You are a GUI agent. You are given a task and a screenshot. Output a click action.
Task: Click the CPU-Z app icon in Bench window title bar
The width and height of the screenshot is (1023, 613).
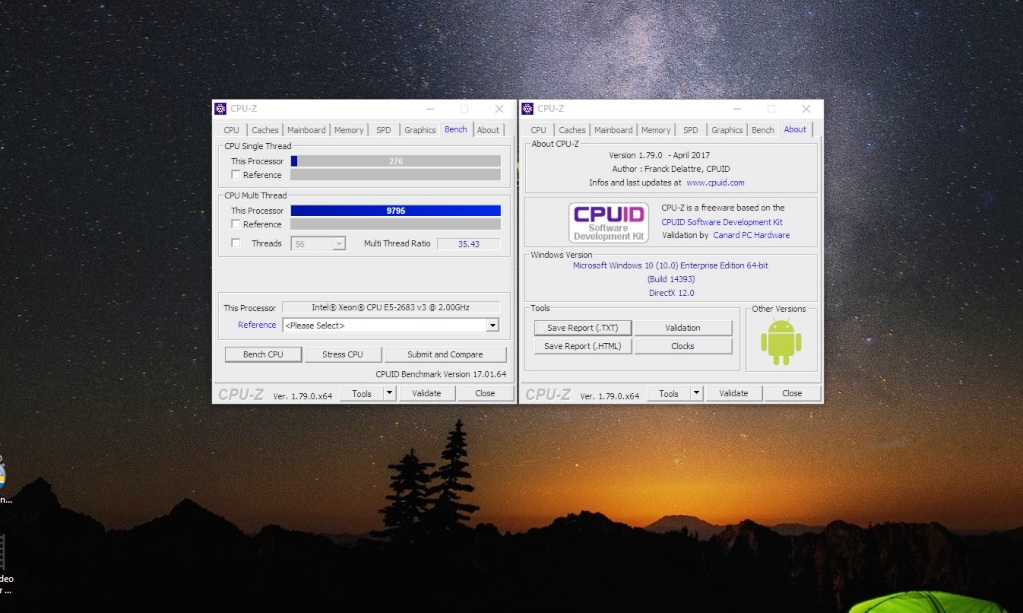[x=221, y=109]
